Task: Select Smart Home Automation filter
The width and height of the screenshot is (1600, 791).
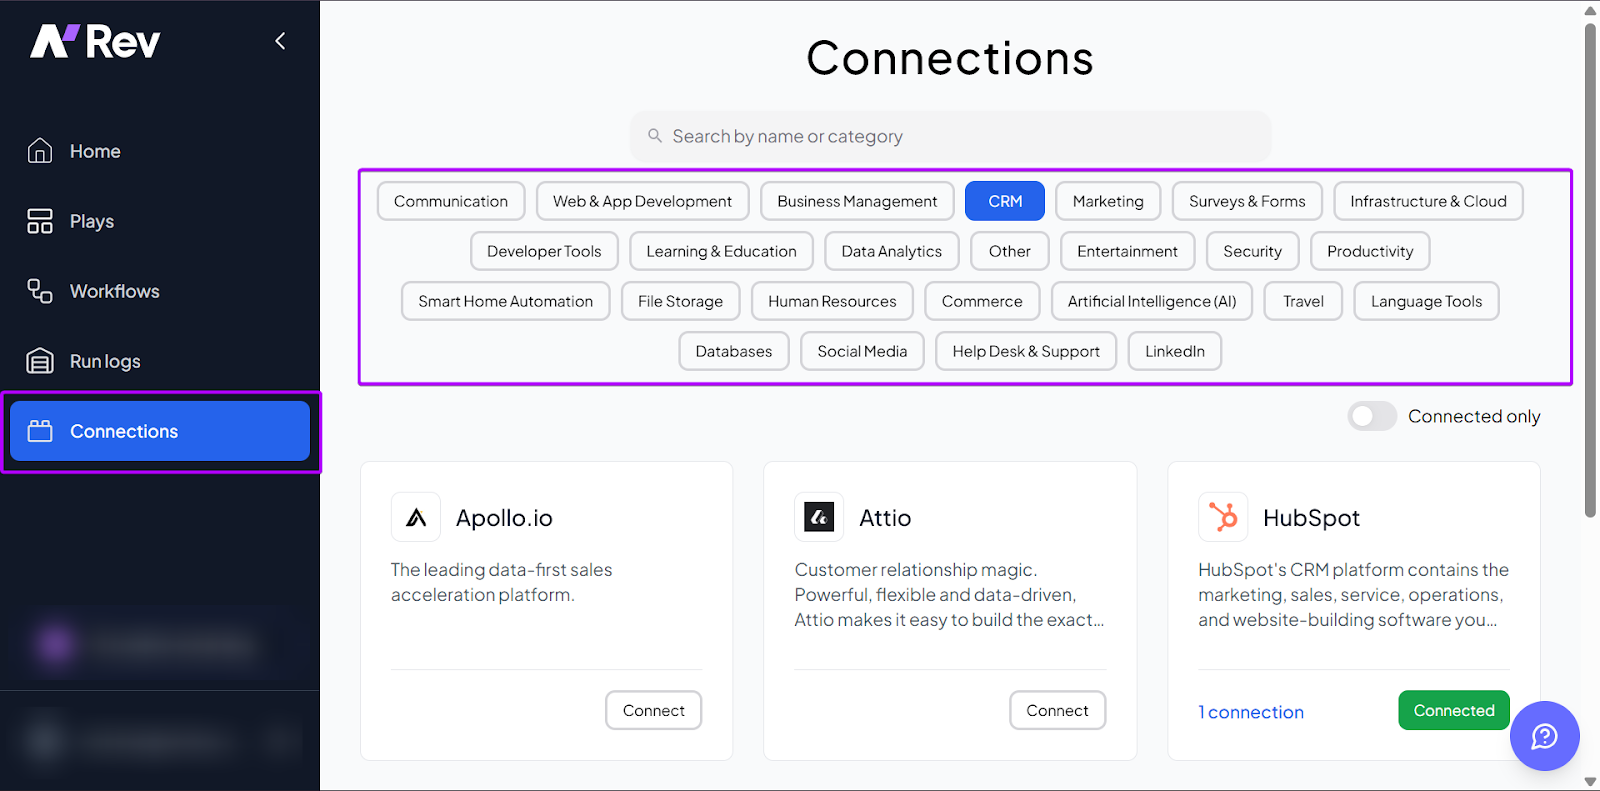Action: 506,301
